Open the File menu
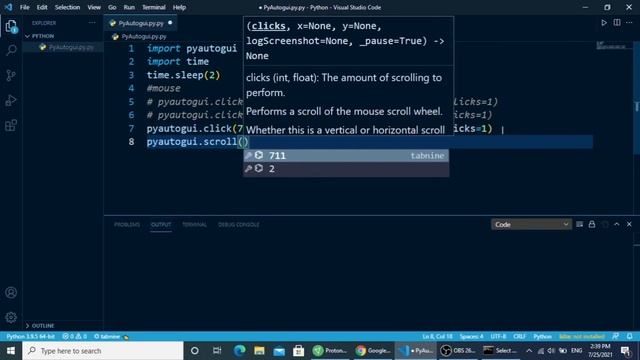640x360 pixels. [24, 7]
